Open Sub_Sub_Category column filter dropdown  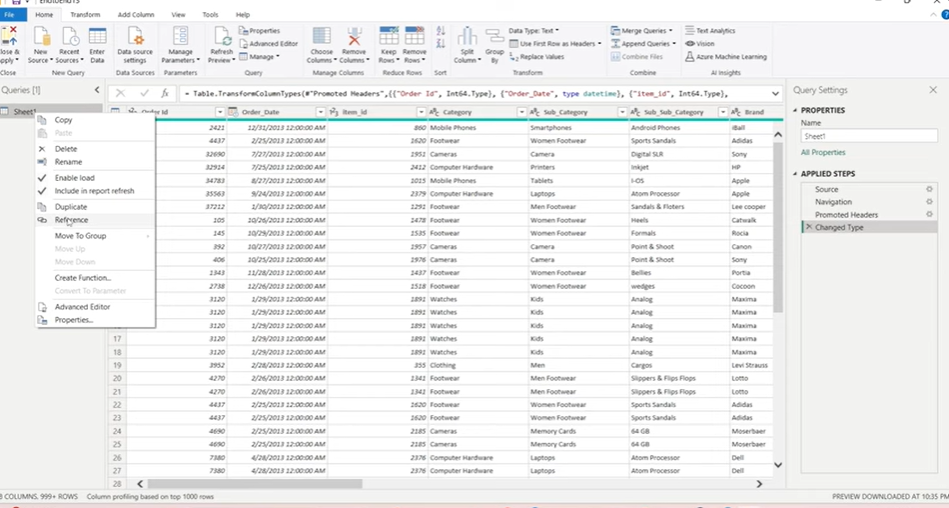pos(722,112)
